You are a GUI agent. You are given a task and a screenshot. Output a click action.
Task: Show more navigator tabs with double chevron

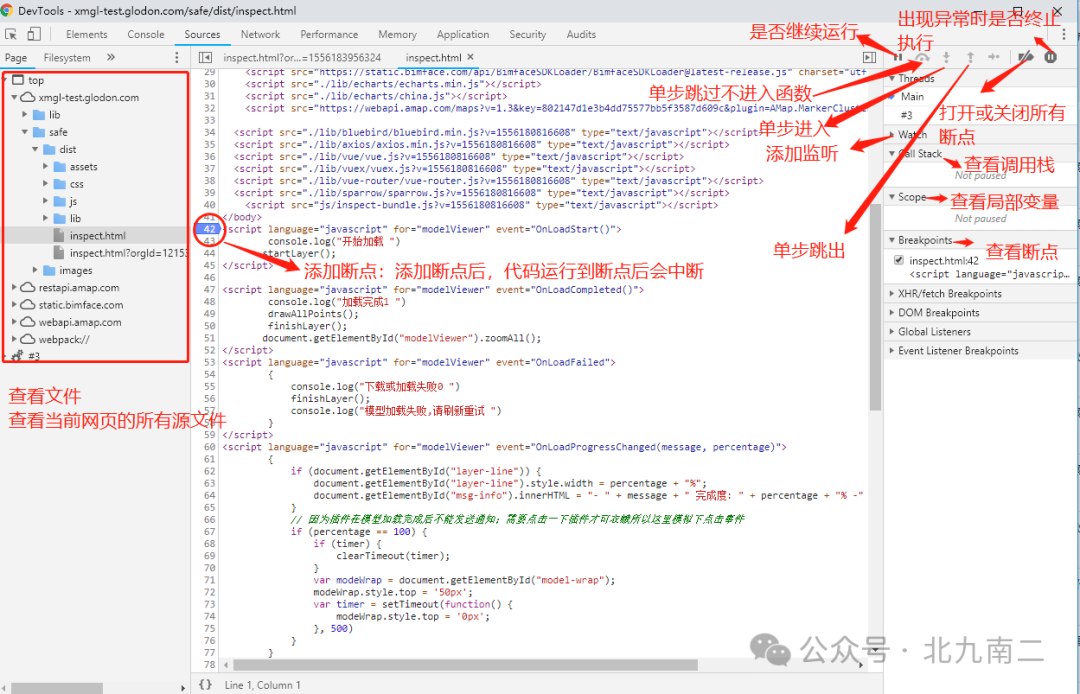click(111, 58)
